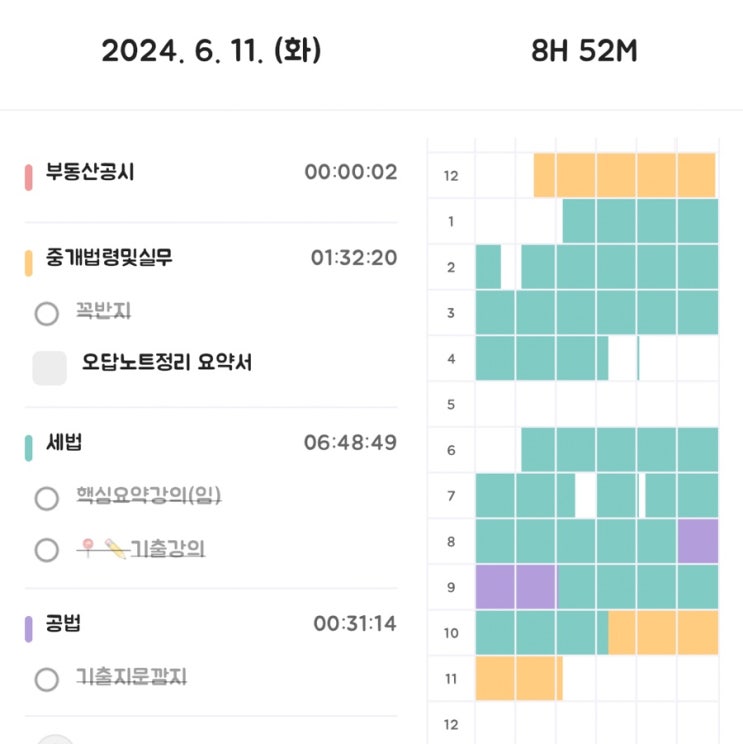Click the 세법 timer 06:48:49
Image resolution: width=743 pixels, height=744 pixels.
pos(350,442)
